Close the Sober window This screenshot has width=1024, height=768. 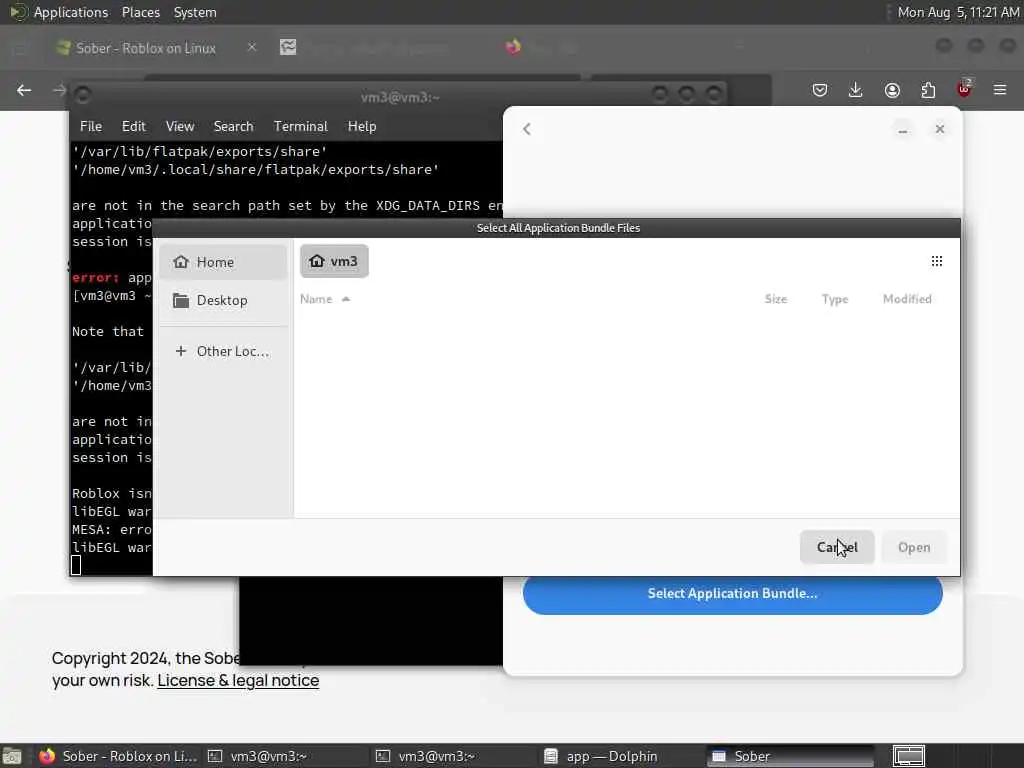[940, 129]
